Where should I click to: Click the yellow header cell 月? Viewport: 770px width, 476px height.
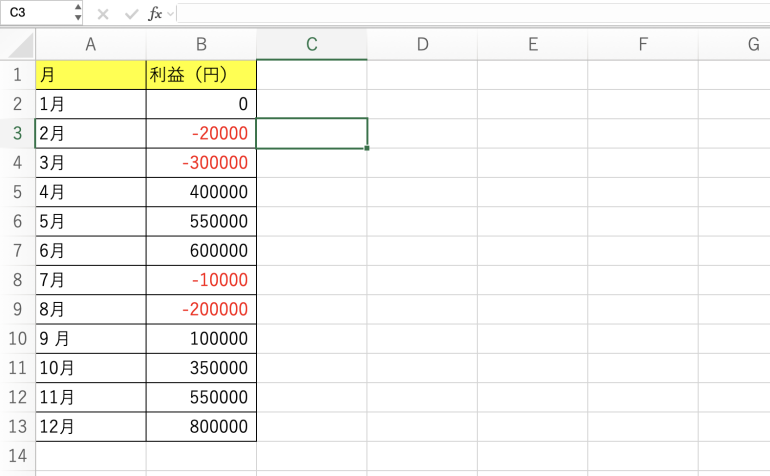[91, 75]
